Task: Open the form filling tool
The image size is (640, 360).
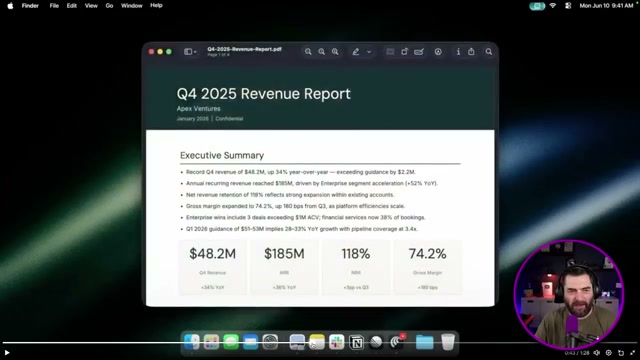Action: coord(419,52)
